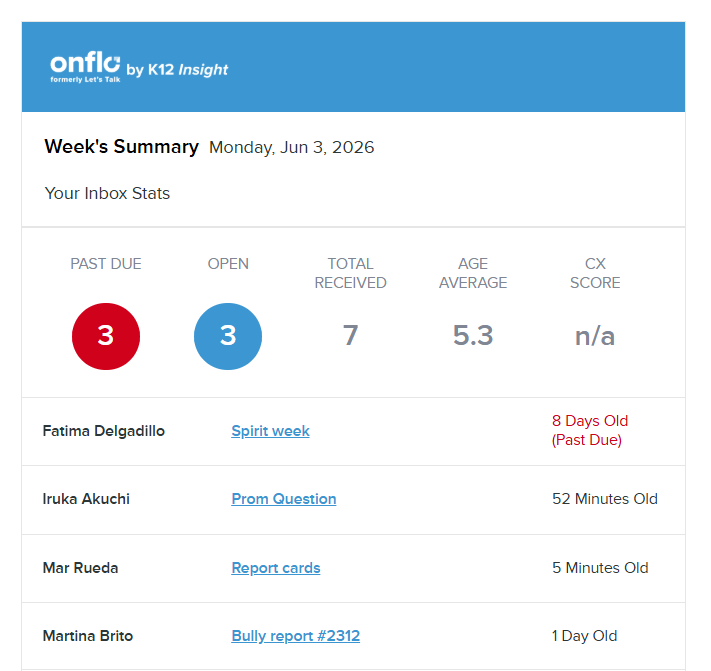Click the sender name Martina Brito
The image size is (711, 671).
click(x=88, y=636)
